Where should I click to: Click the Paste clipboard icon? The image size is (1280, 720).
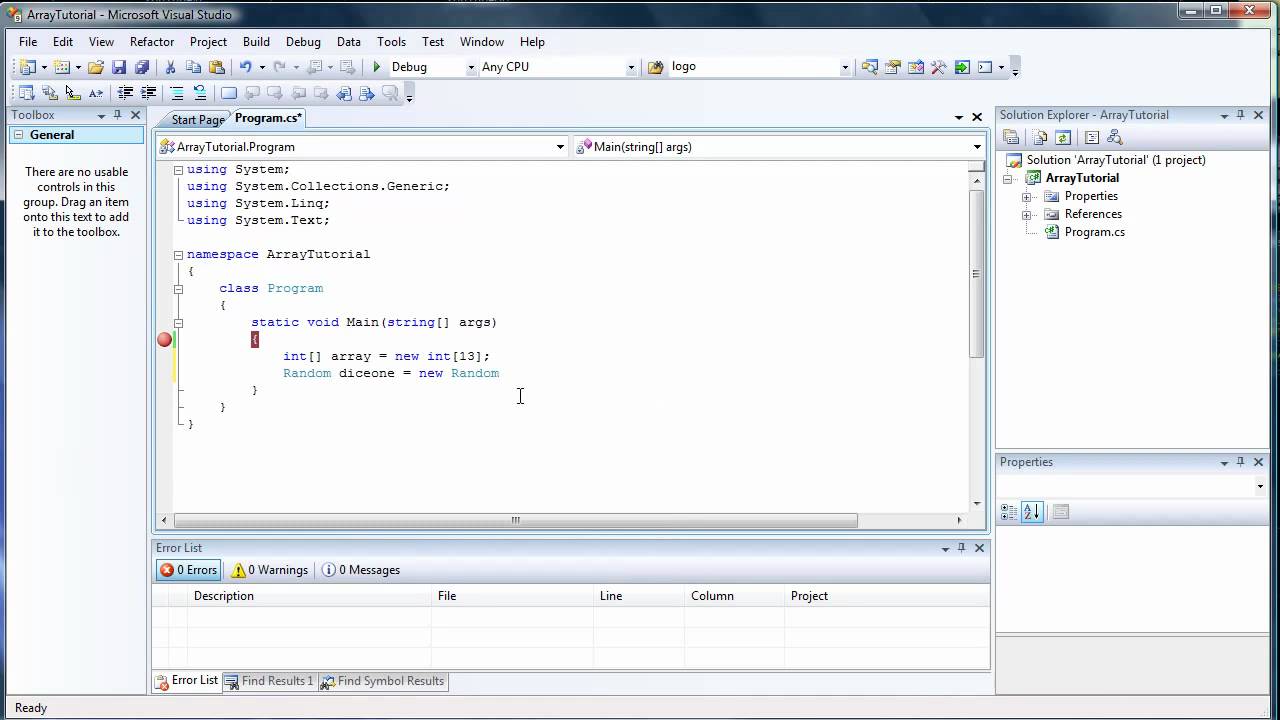pos(216,67)
